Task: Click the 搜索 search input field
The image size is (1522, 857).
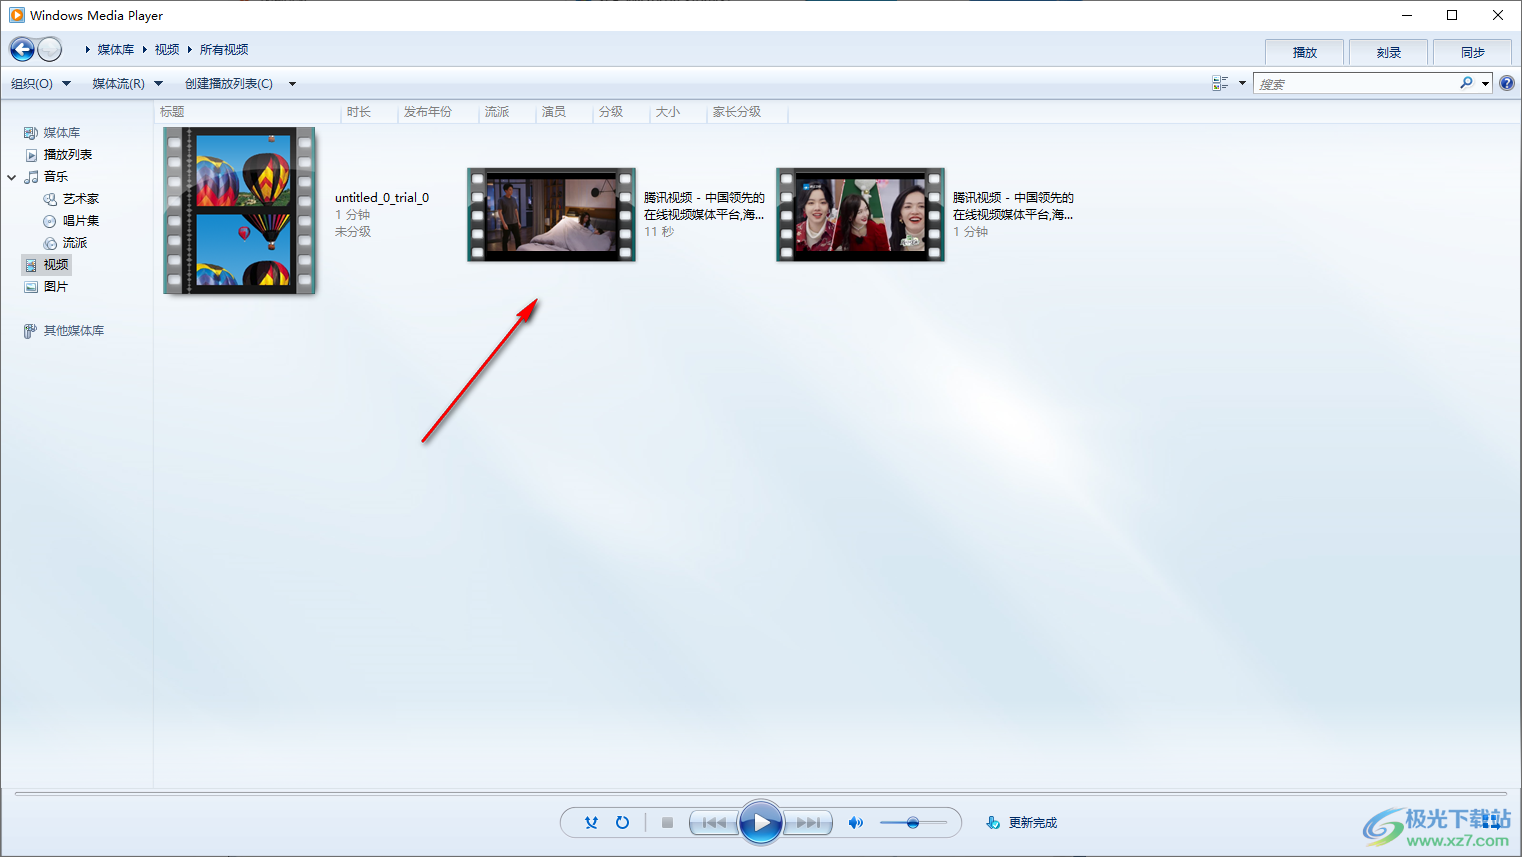Action: [1355, 84]
